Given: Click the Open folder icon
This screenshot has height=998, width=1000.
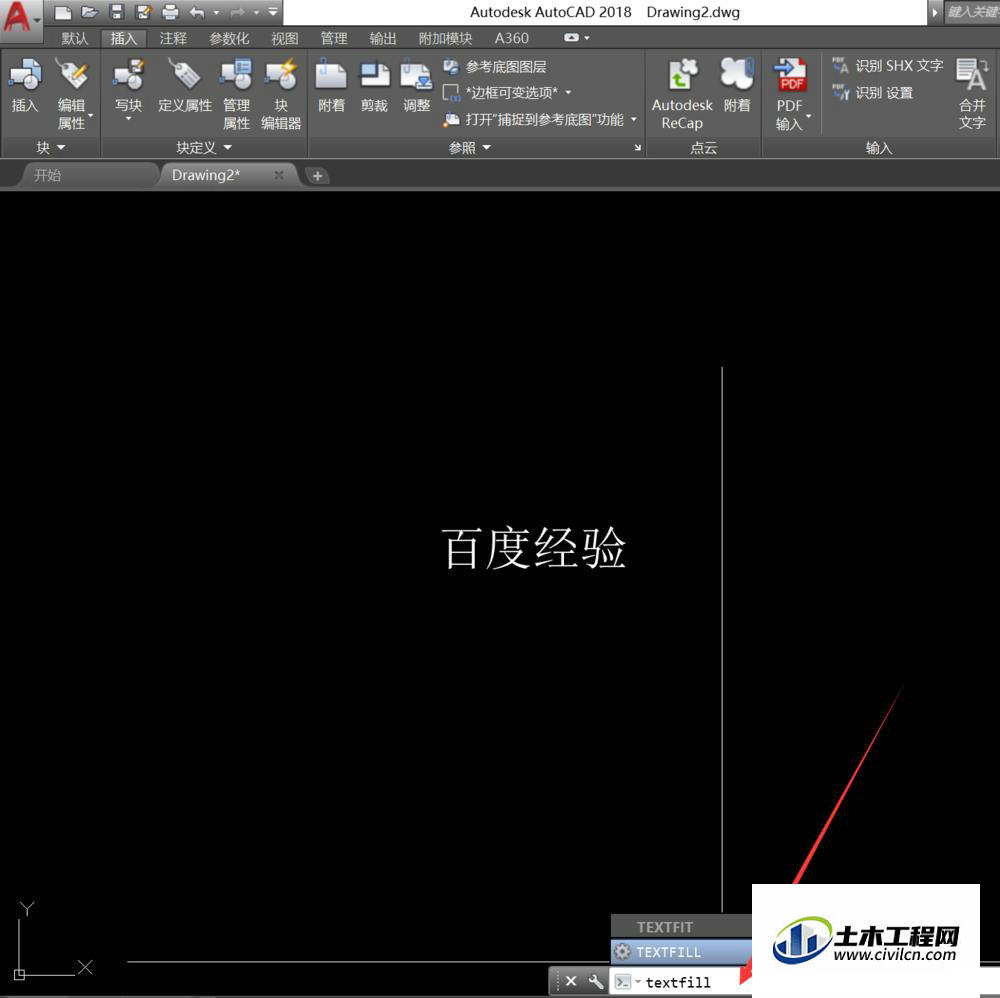Looking at the screenshot, I should click(x=89, y=12).
